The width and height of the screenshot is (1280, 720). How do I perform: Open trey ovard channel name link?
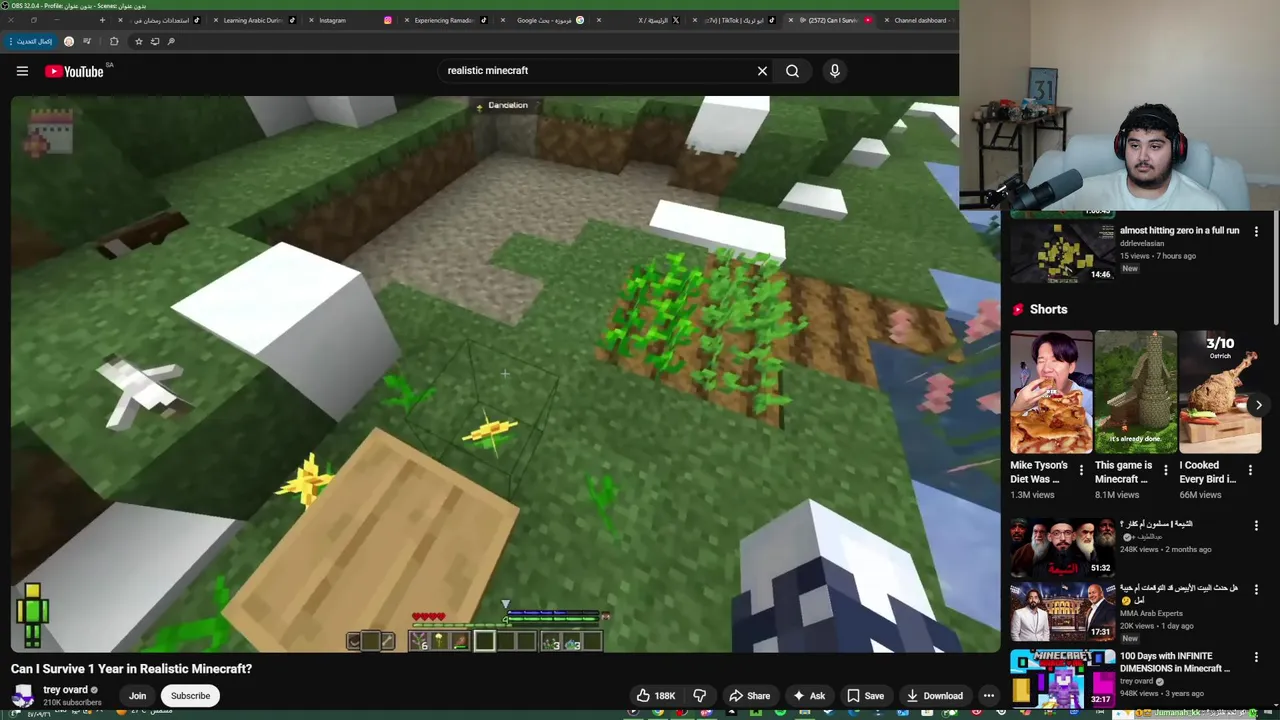66,690
